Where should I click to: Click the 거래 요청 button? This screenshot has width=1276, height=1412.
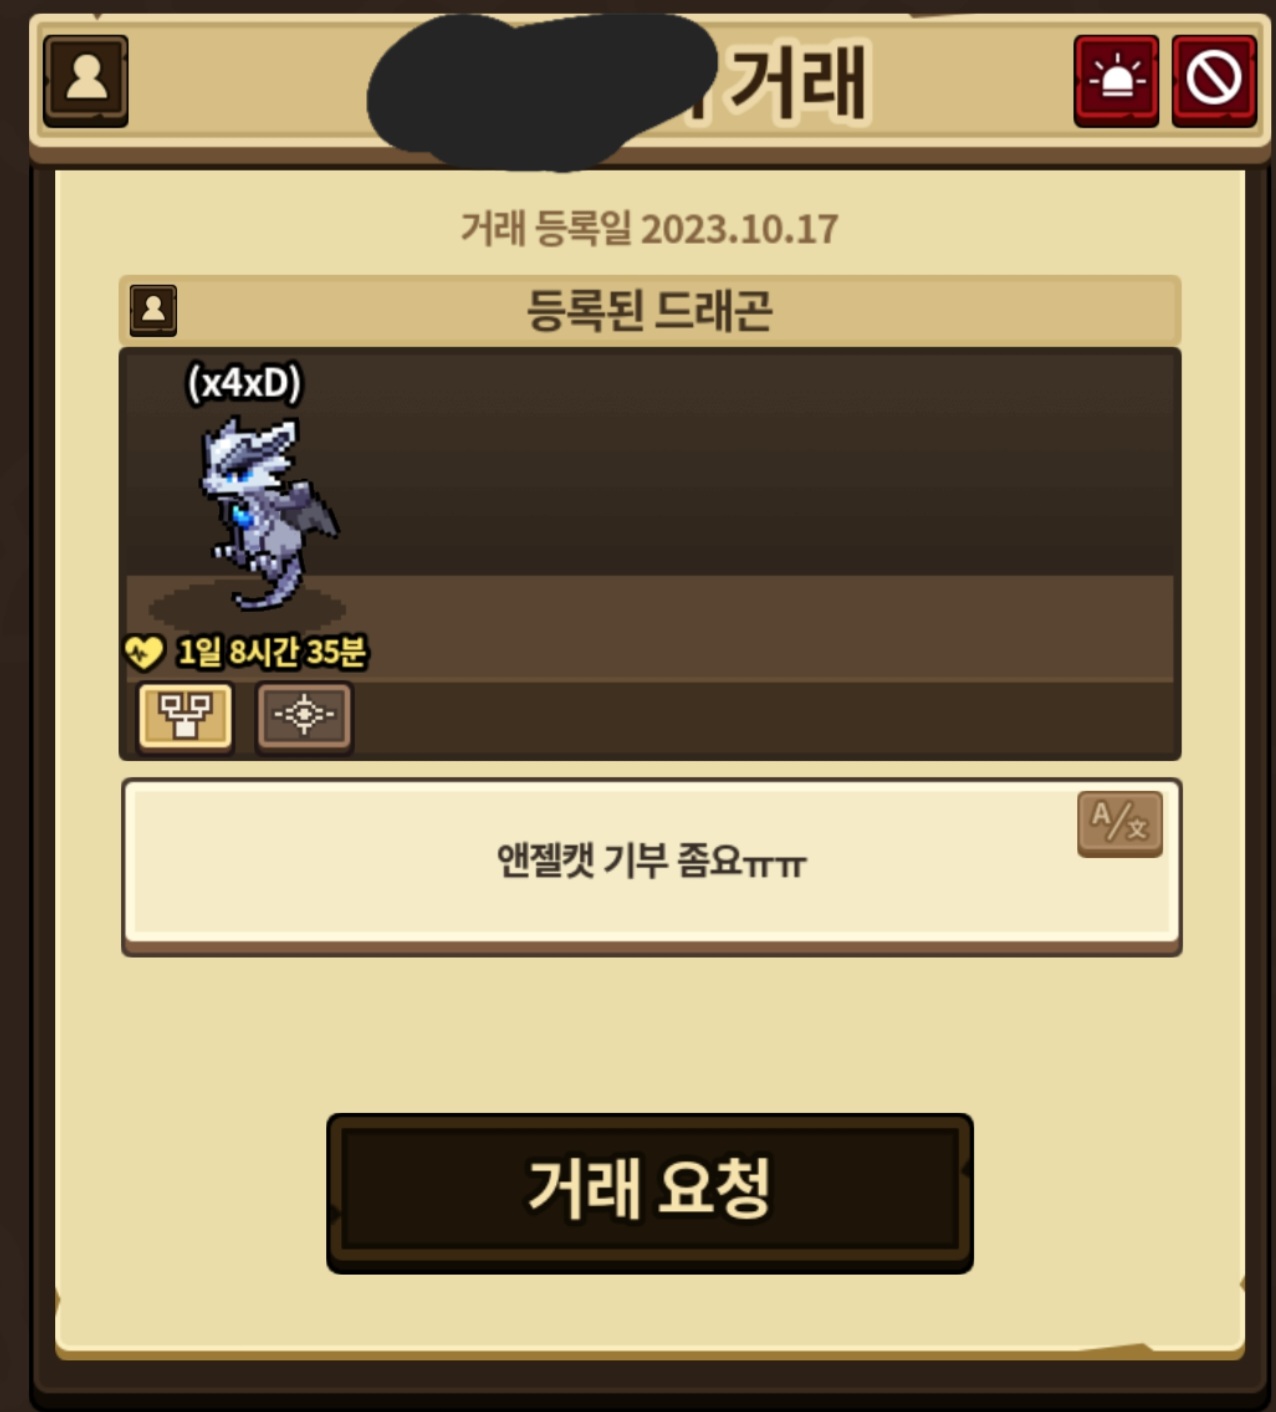tap(650, 1192)
